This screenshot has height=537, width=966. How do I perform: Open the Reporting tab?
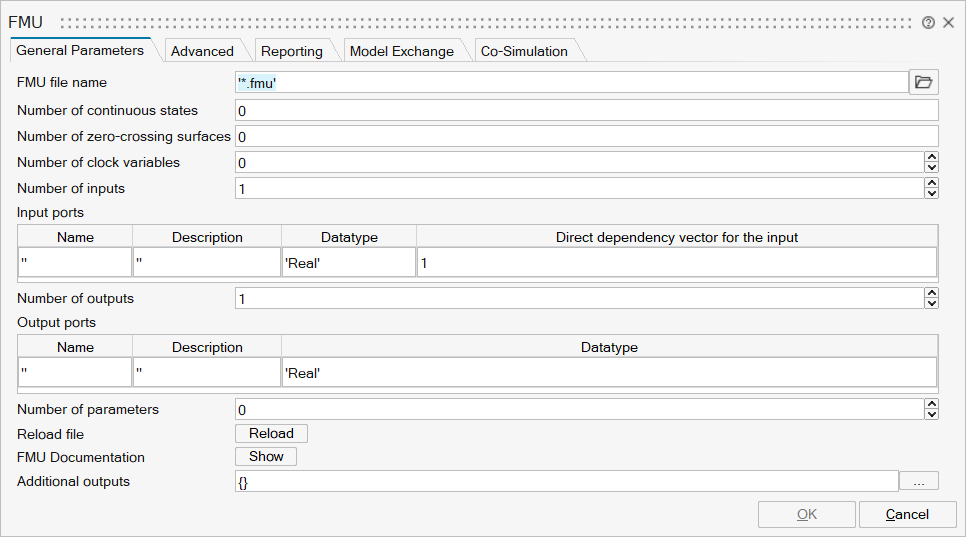[x=292, y=51]
